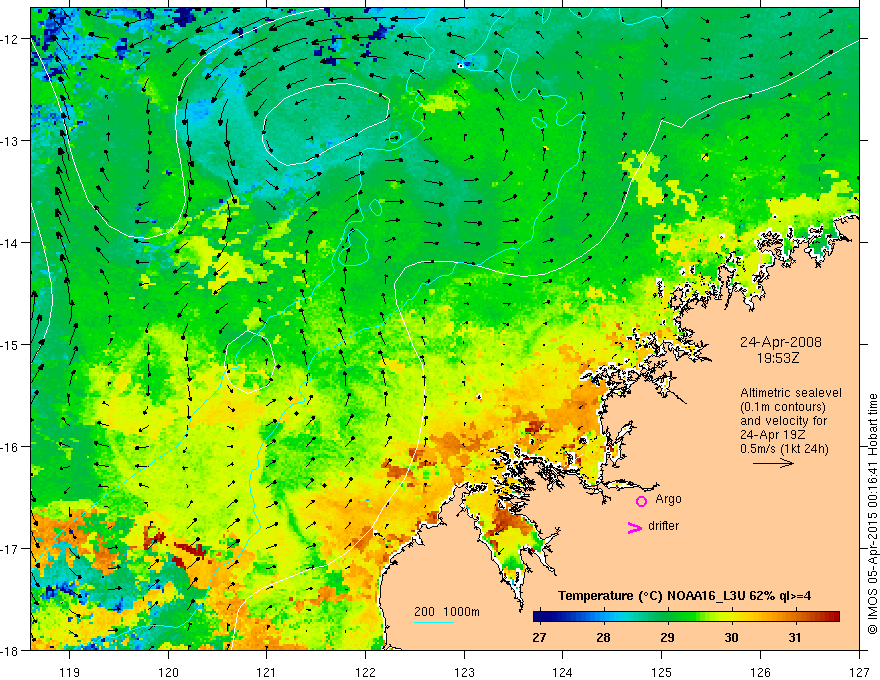Click the date text 24-Apr-2008
Image resolution: width=880 pixels, height=680 pixels.
tap(781, 342)
